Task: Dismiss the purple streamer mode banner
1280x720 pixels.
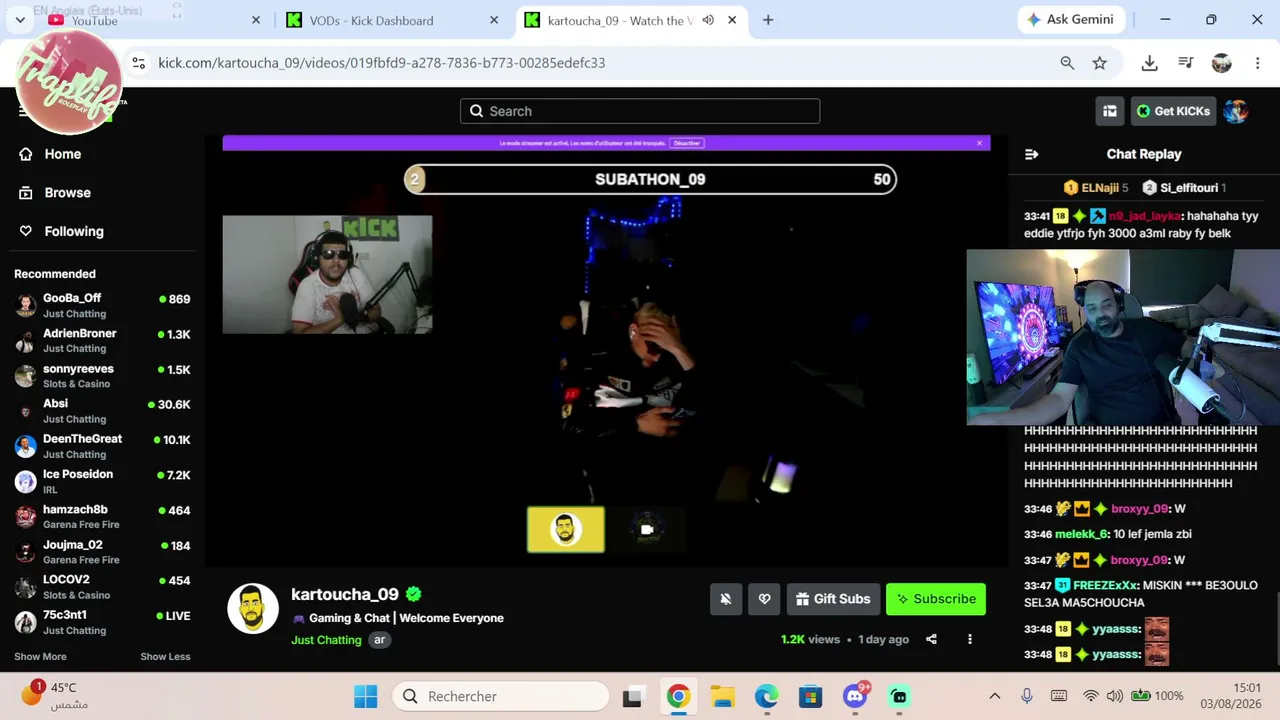Action: point(979,143)
